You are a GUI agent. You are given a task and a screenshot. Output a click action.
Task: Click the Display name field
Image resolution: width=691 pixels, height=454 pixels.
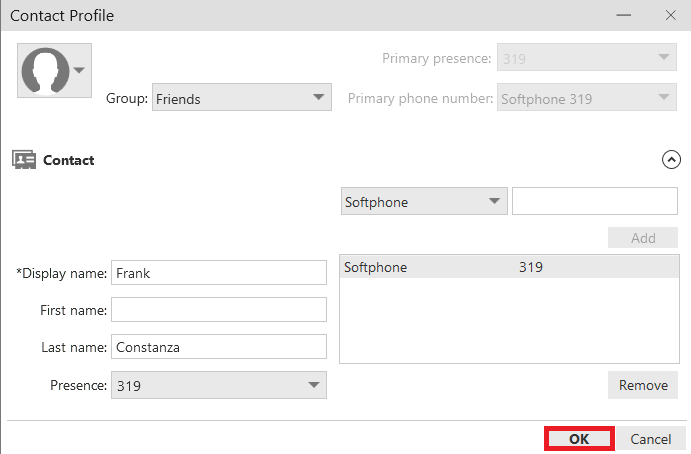(219, 273)
